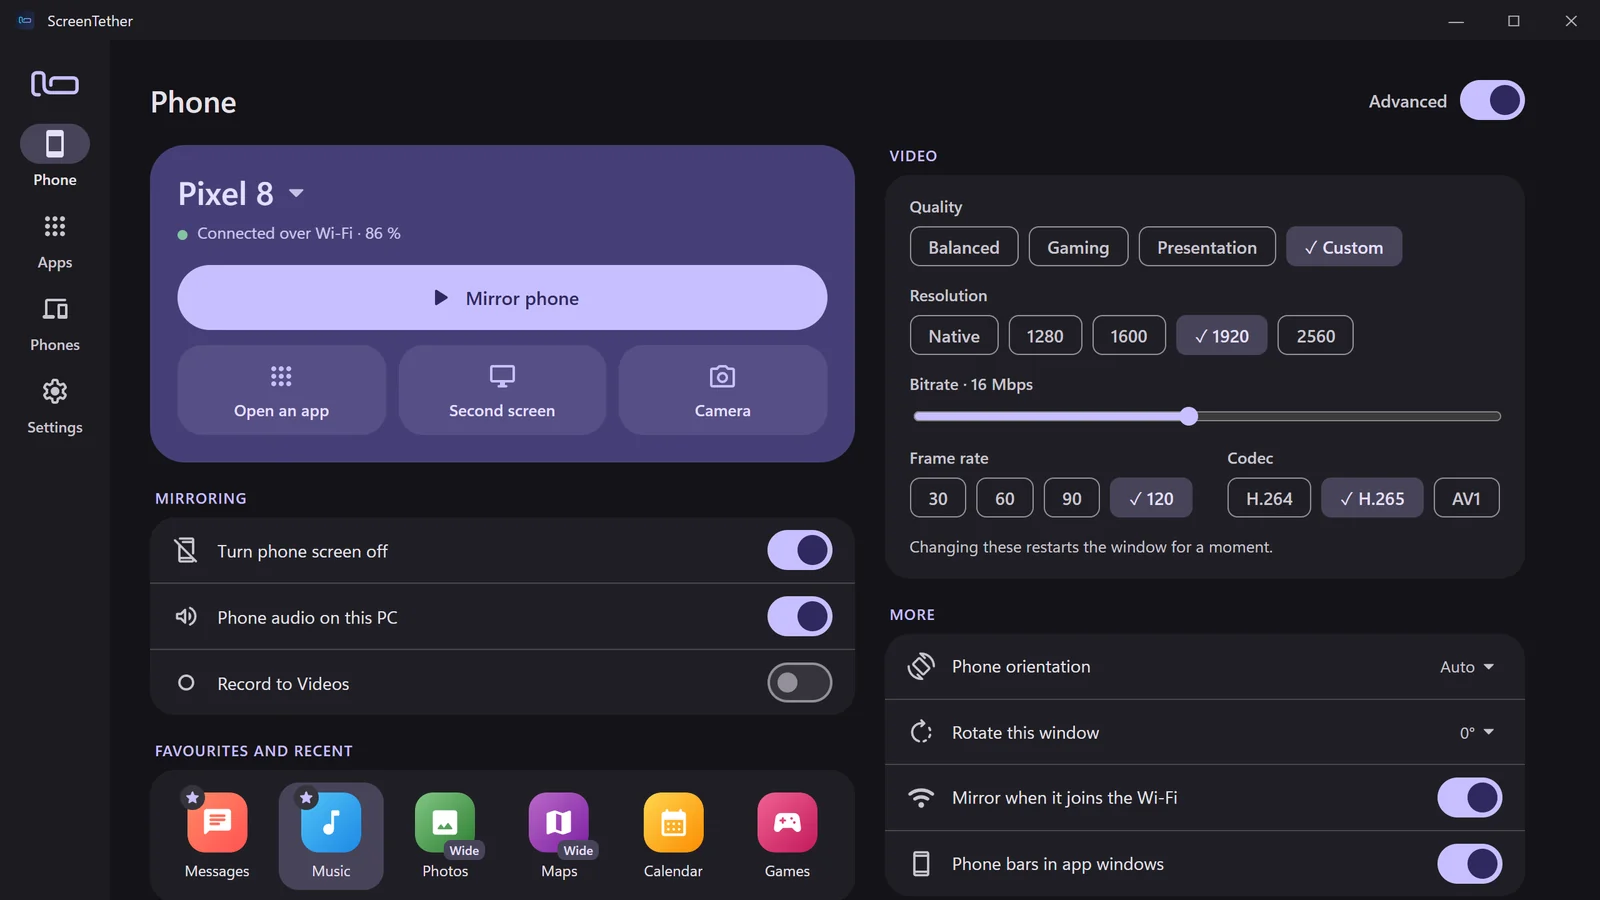This screenshot has height=900, width=1600.
Task: Click the Second screen tile
Action: [x=502, y=390]
